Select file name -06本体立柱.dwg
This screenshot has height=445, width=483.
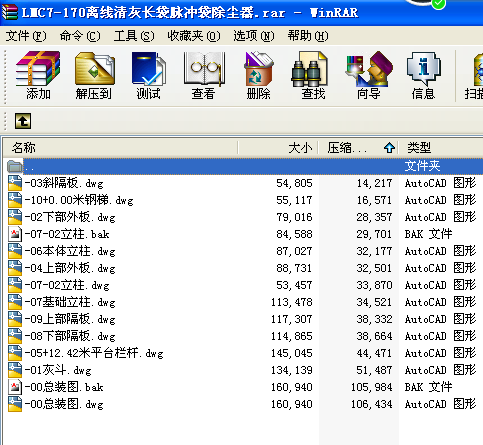coord(70,251)
